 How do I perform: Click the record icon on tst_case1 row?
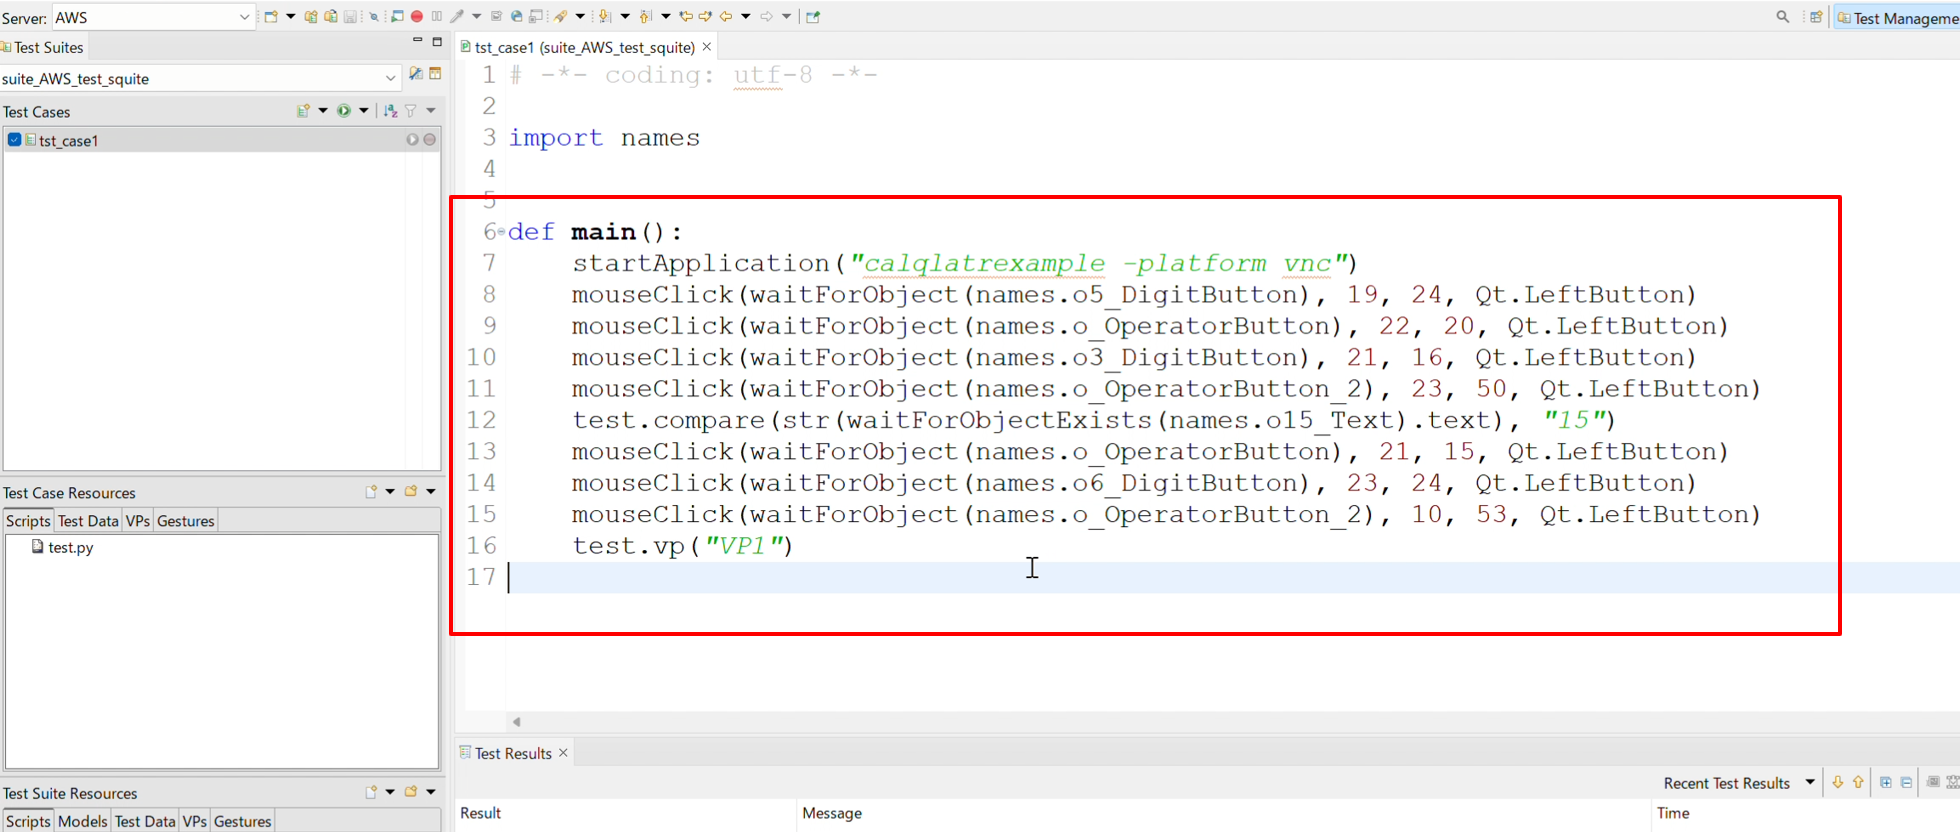430,140
